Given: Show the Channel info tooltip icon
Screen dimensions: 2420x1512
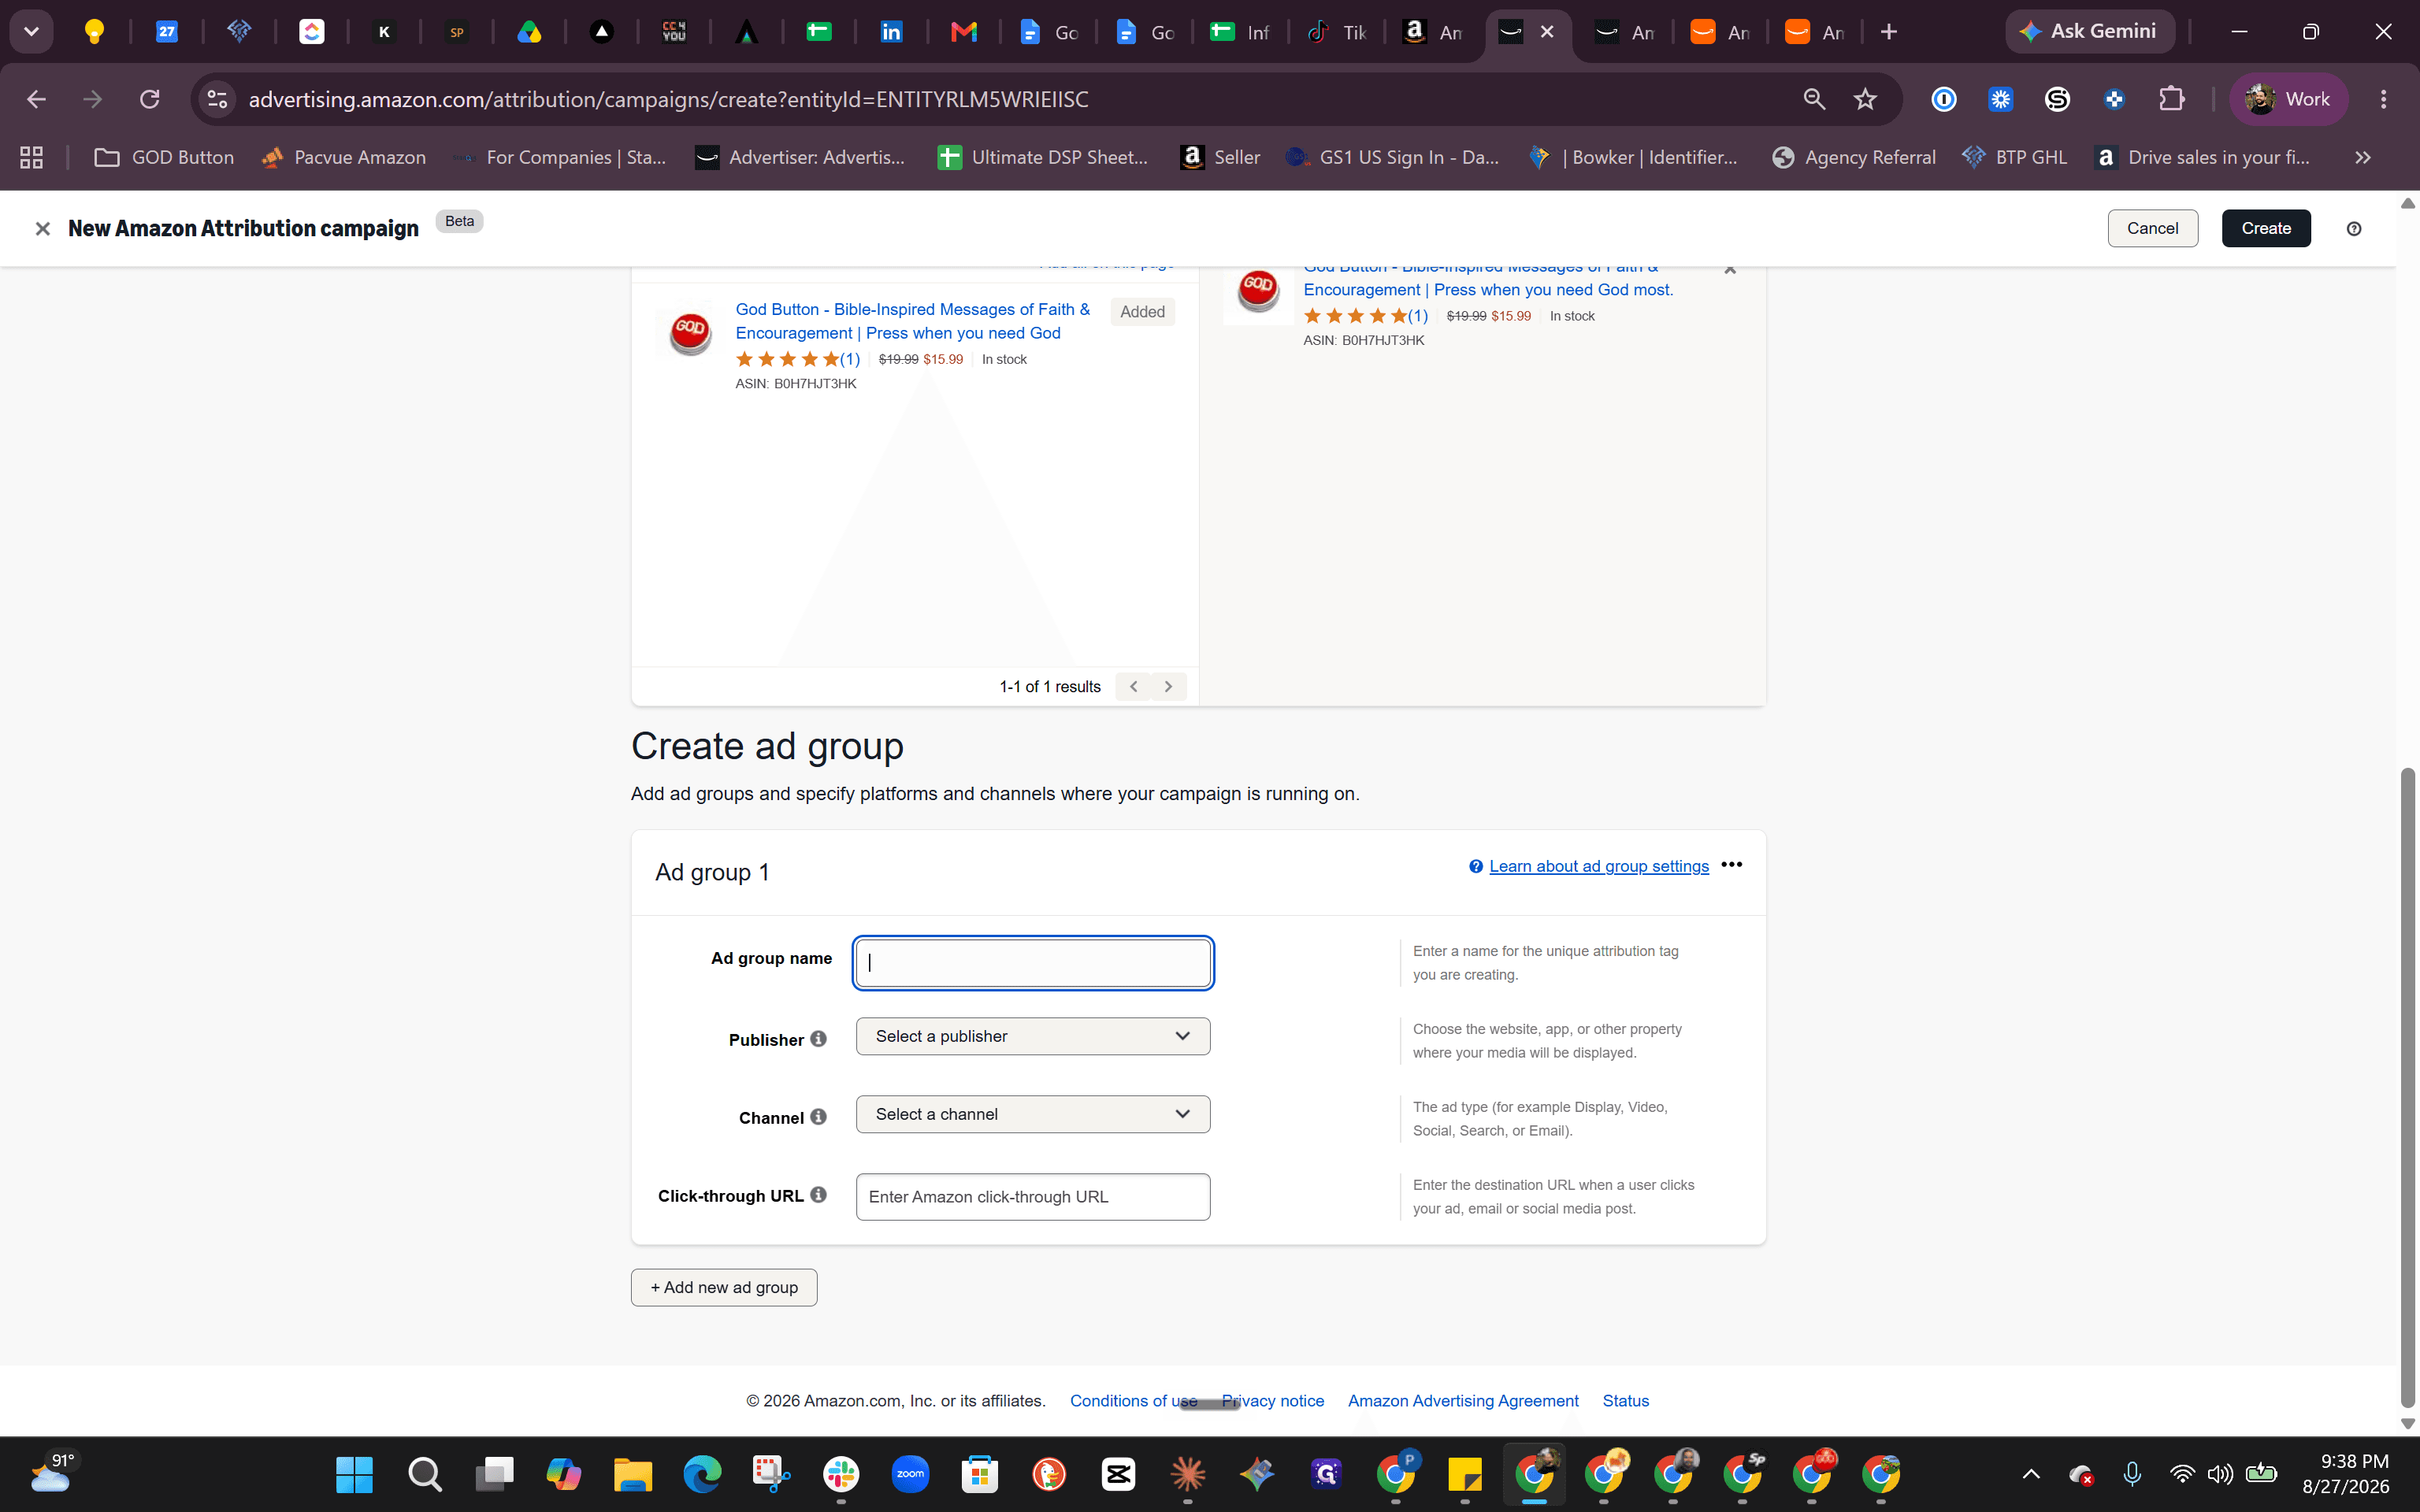Looking at the screenshot, I should pos(819,1117).
